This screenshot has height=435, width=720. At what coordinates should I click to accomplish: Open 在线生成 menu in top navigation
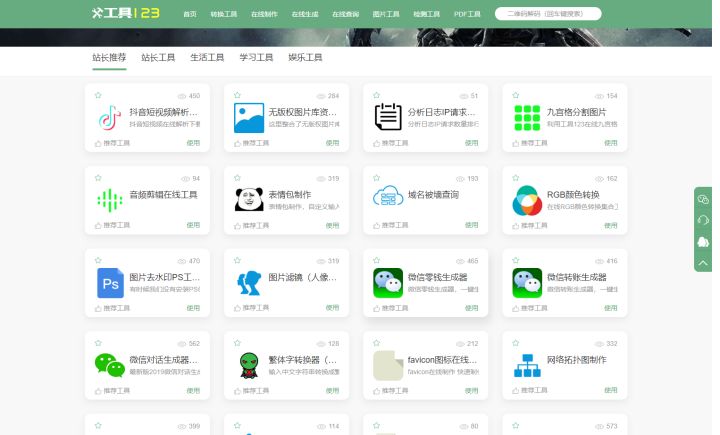[x=305, y=14]
